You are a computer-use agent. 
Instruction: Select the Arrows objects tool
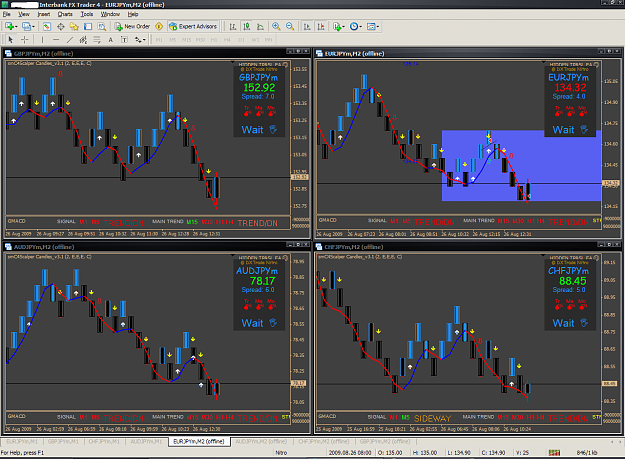(138, 39)
